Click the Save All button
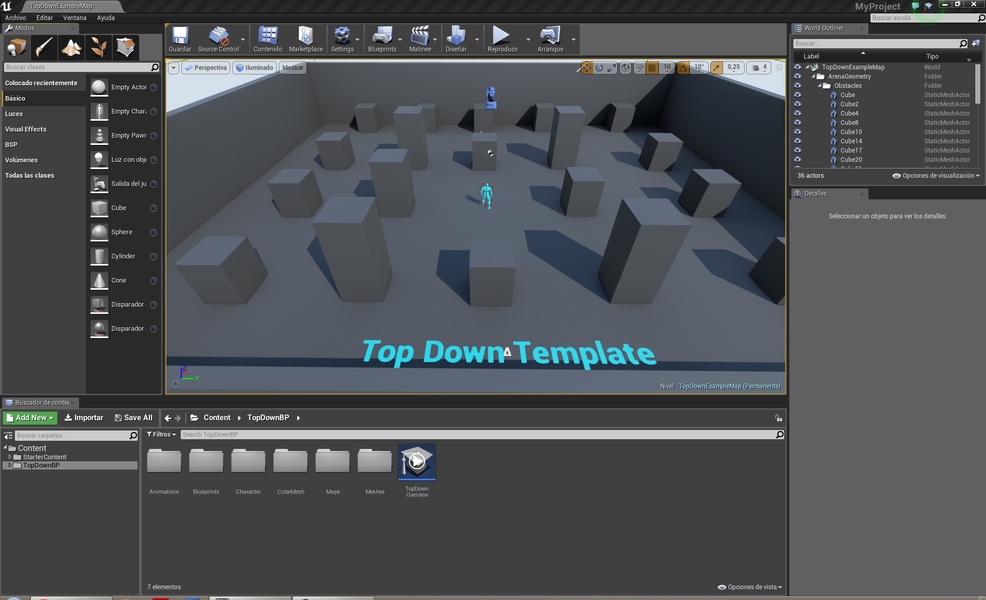This screenshot has height=600, width=986. [x=133, y=418]
